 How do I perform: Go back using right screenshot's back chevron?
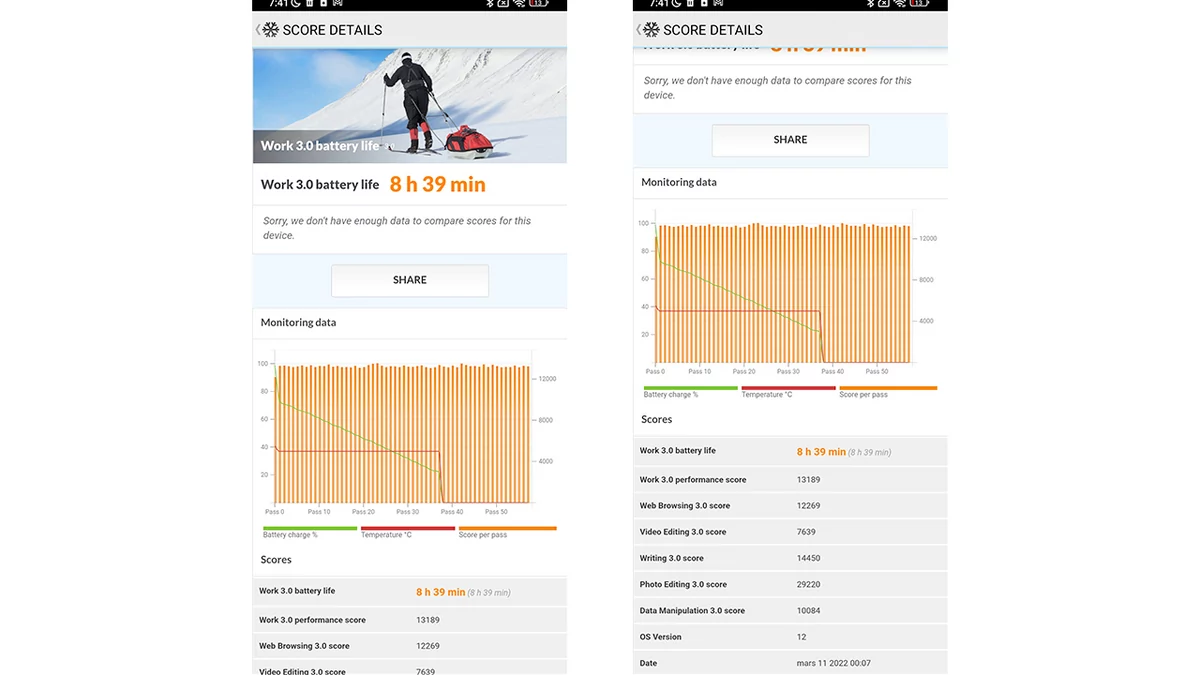point(638,30)
